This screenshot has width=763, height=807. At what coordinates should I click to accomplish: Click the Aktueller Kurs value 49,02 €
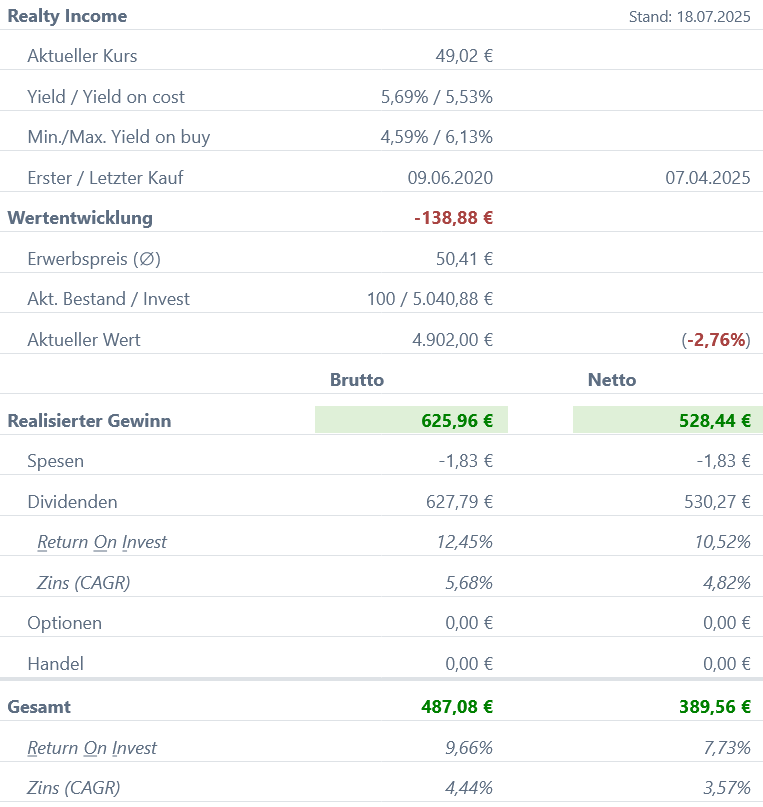point(464,56)
